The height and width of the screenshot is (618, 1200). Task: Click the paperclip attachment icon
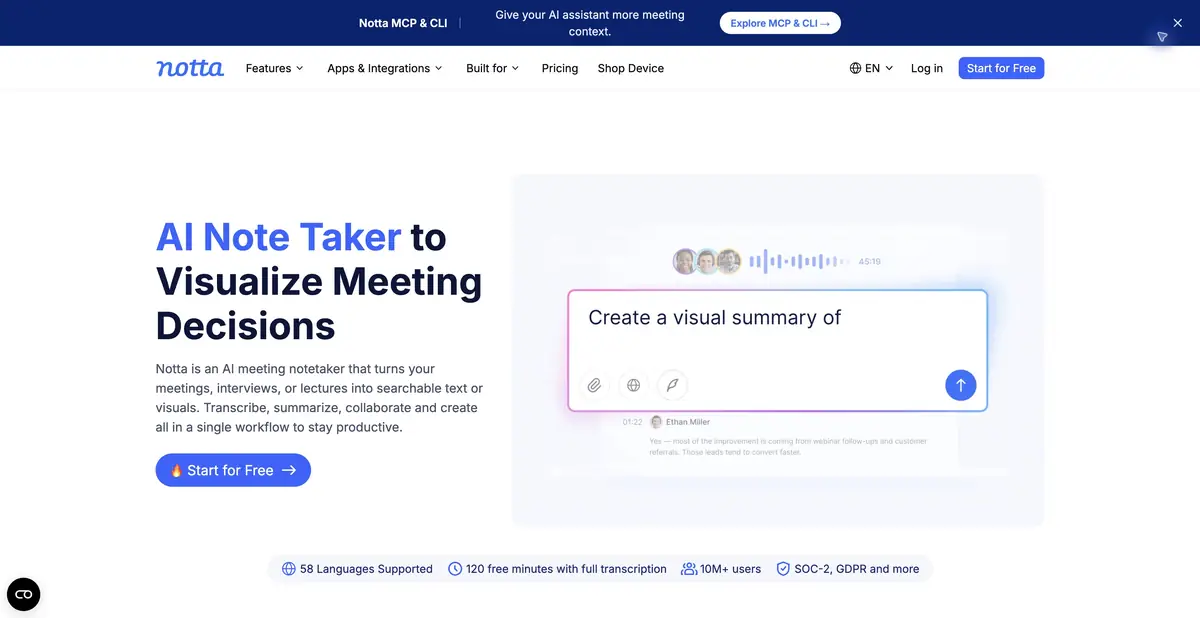point(594,385)
